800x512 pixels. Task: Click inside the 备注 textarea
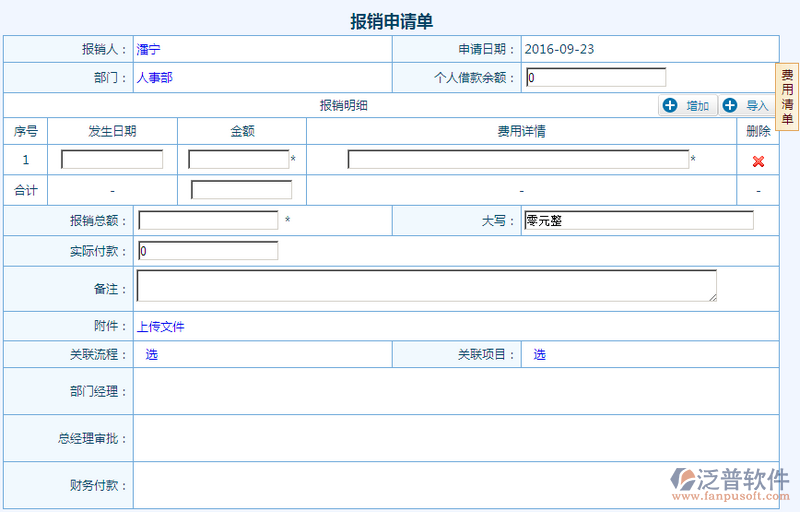pos(426,286)
